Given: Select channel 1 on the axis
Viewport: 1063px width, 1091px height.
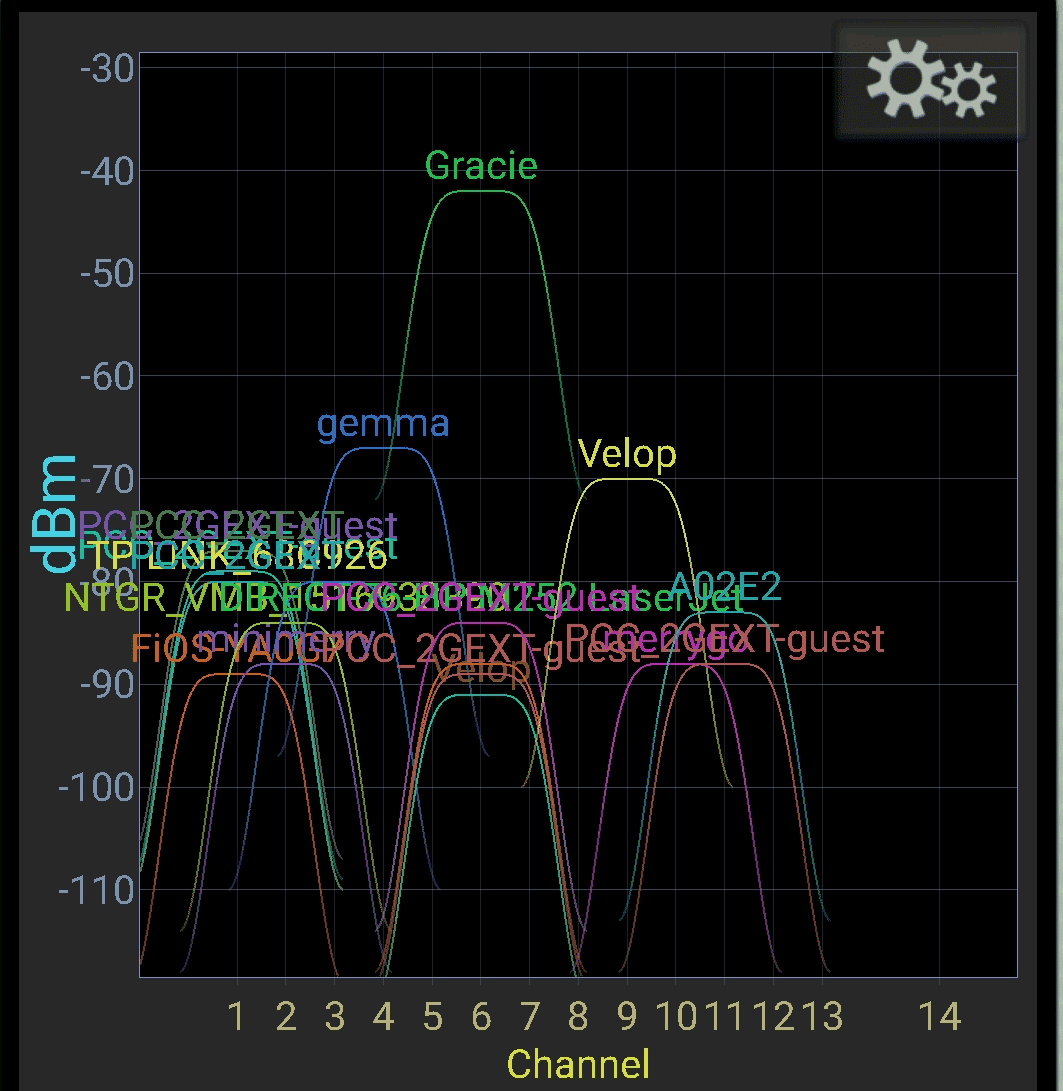Looking at the screenshot, I should (x=237, y=1017).
